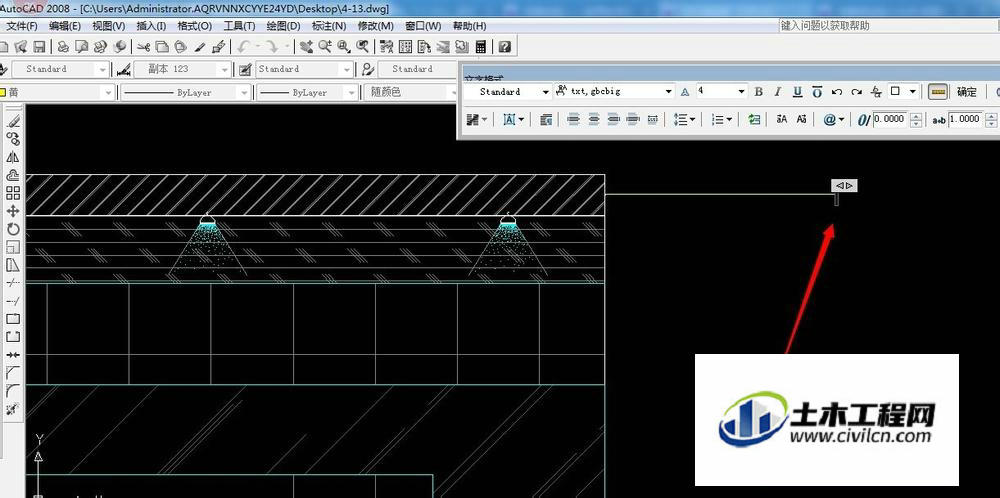Convert text with the uppercase button
Image resolution: width=1000 pixels, height=498 pixels.
point(781,119)
